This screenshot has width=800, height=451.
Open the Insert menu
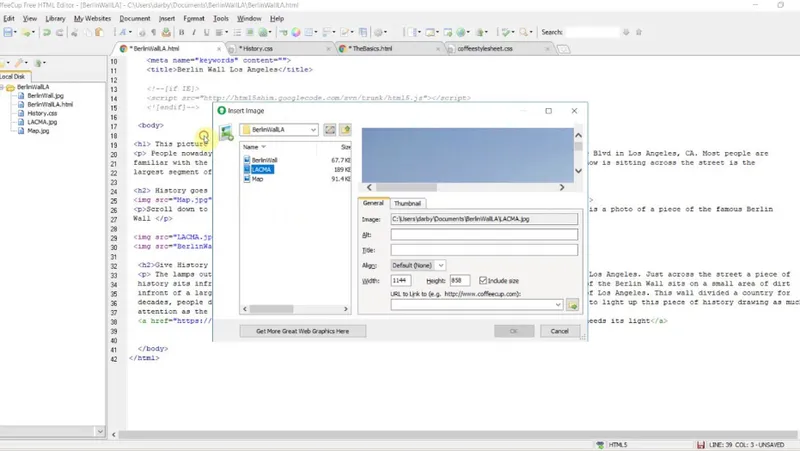tap(166, 18)
